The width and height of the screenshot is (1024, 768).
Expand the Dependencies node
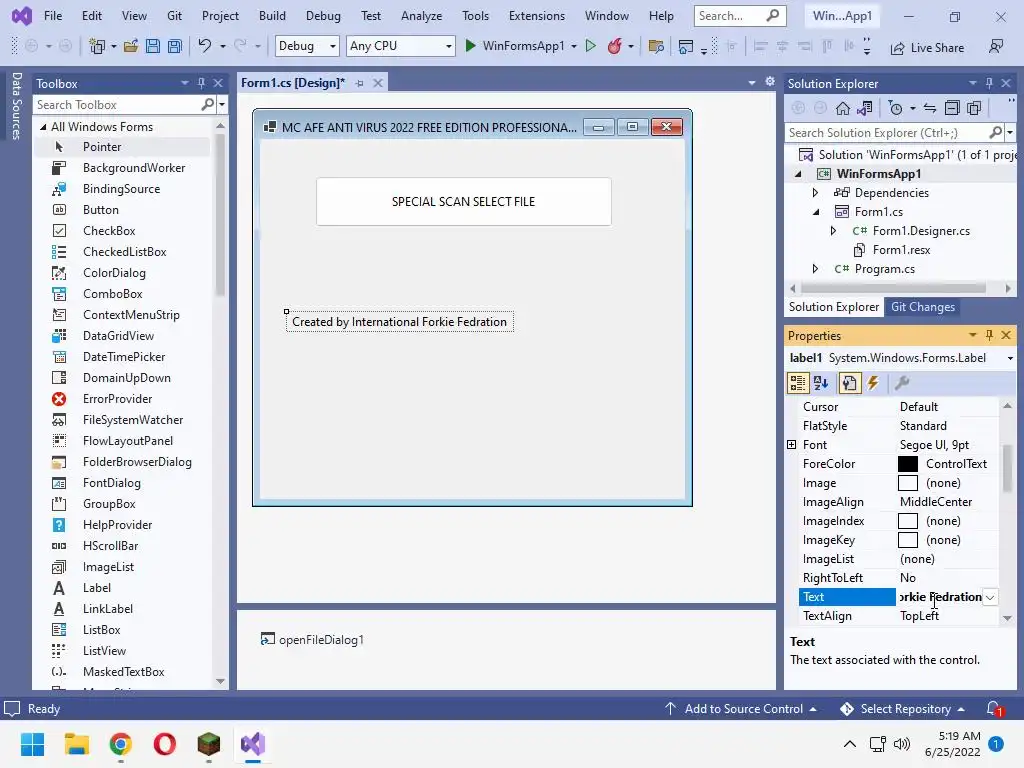tap(815, 193)
